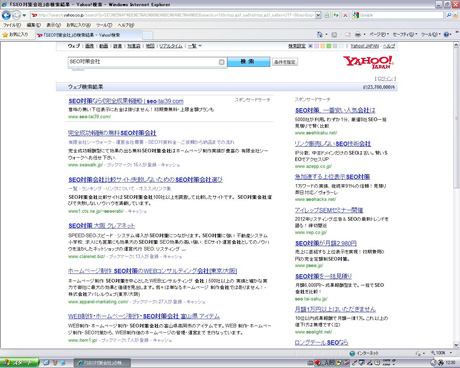Click the browser Forward arrow button

pyautogui.click(x=16, y=15)
